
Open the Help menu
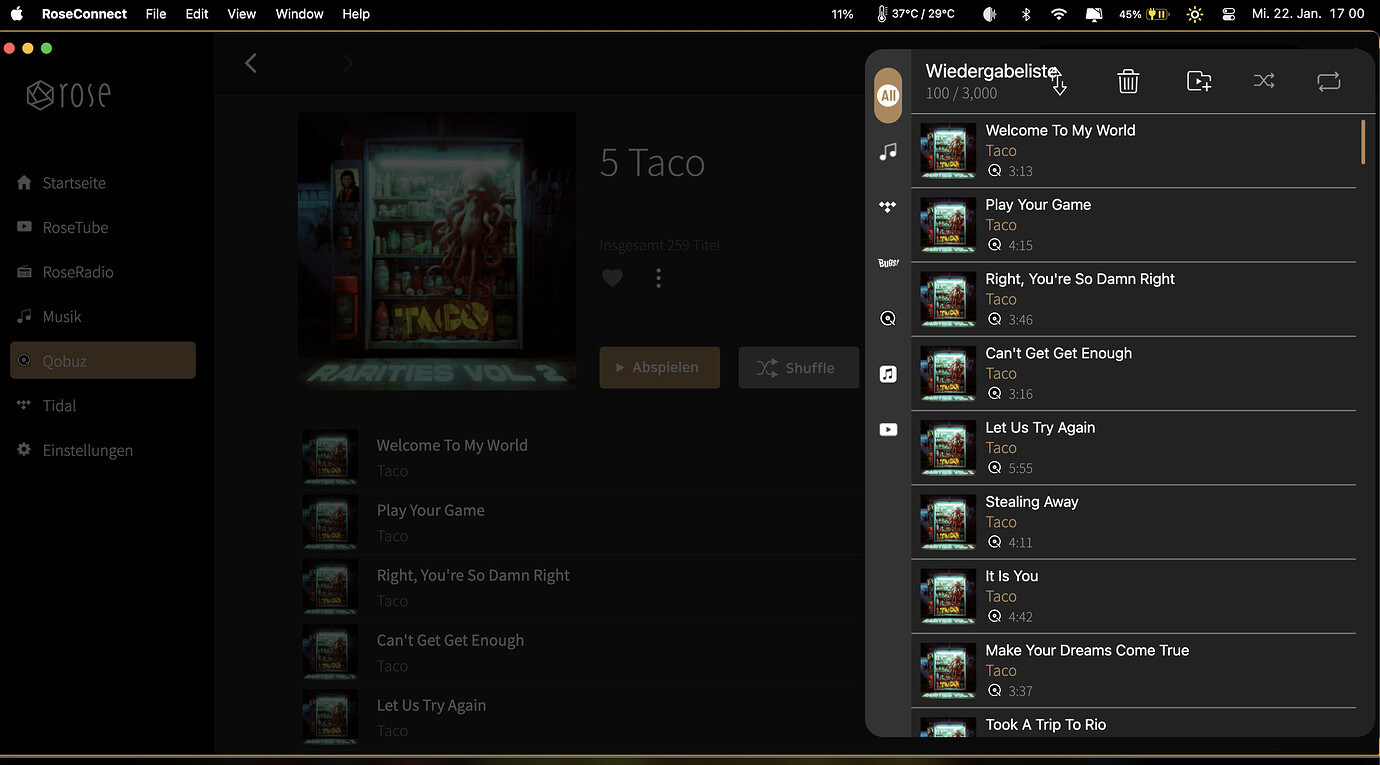(356, 14)
